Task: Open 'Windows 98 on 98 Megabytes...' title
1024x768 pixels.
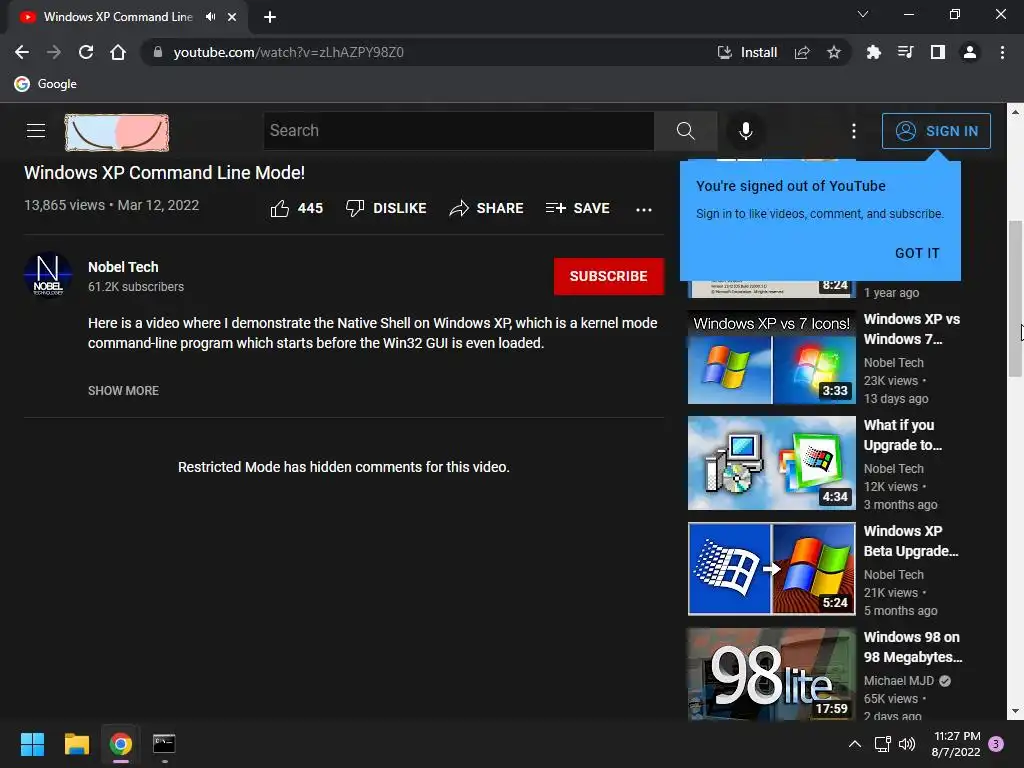Action: [913, 647]
